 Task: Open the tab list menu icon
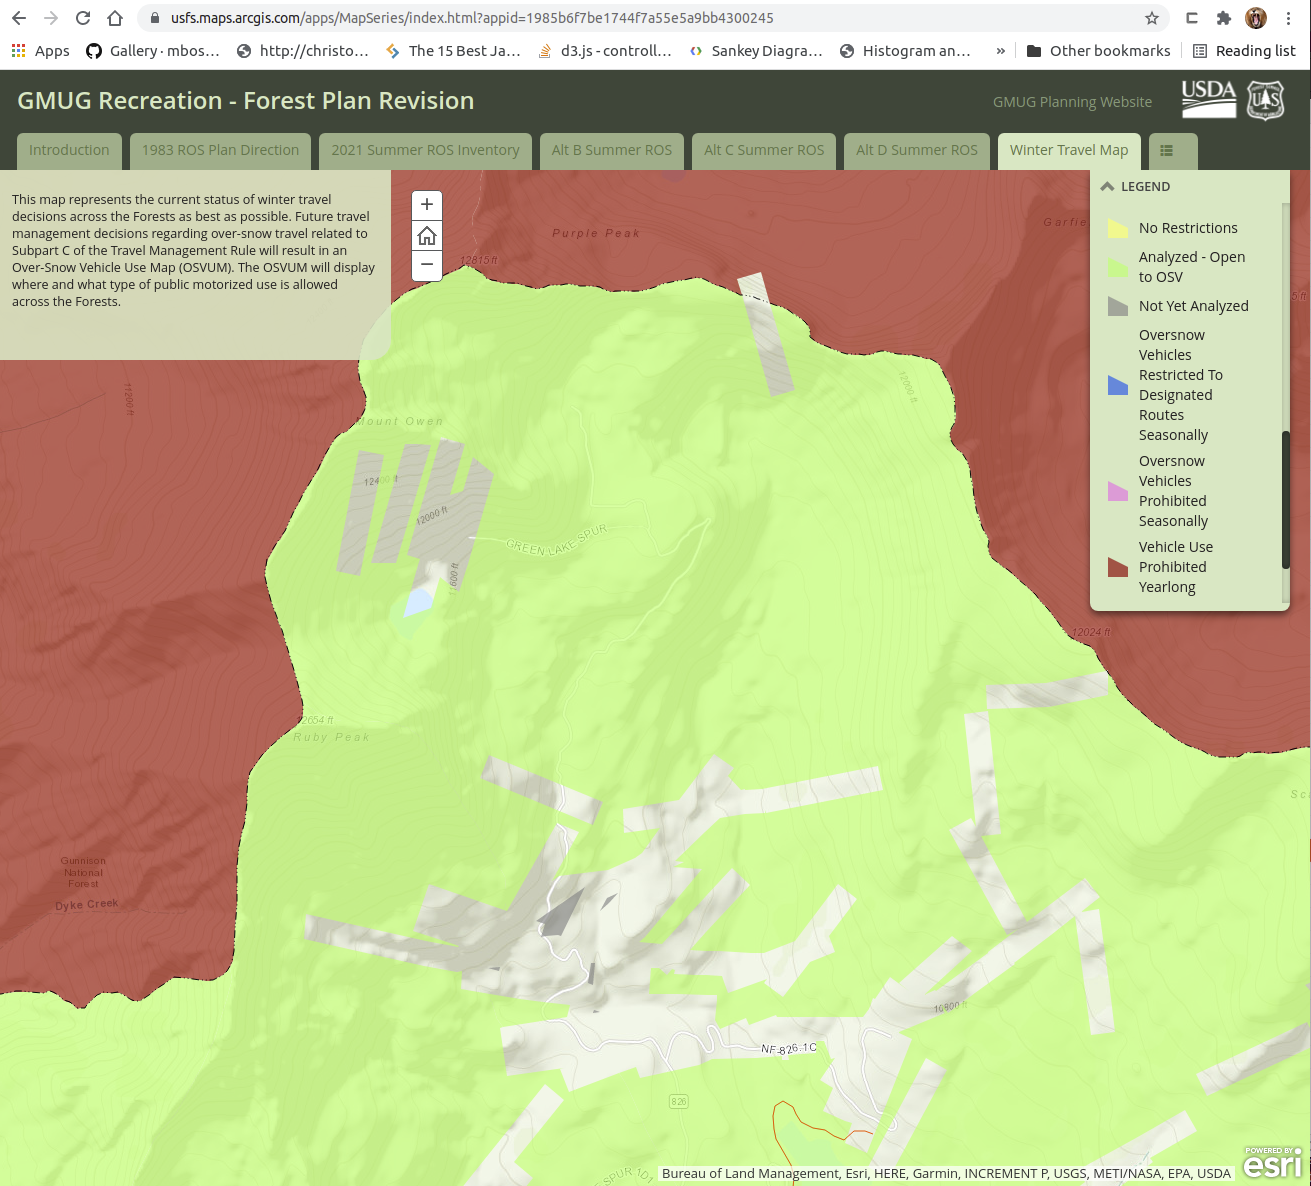coord(1166,151)
